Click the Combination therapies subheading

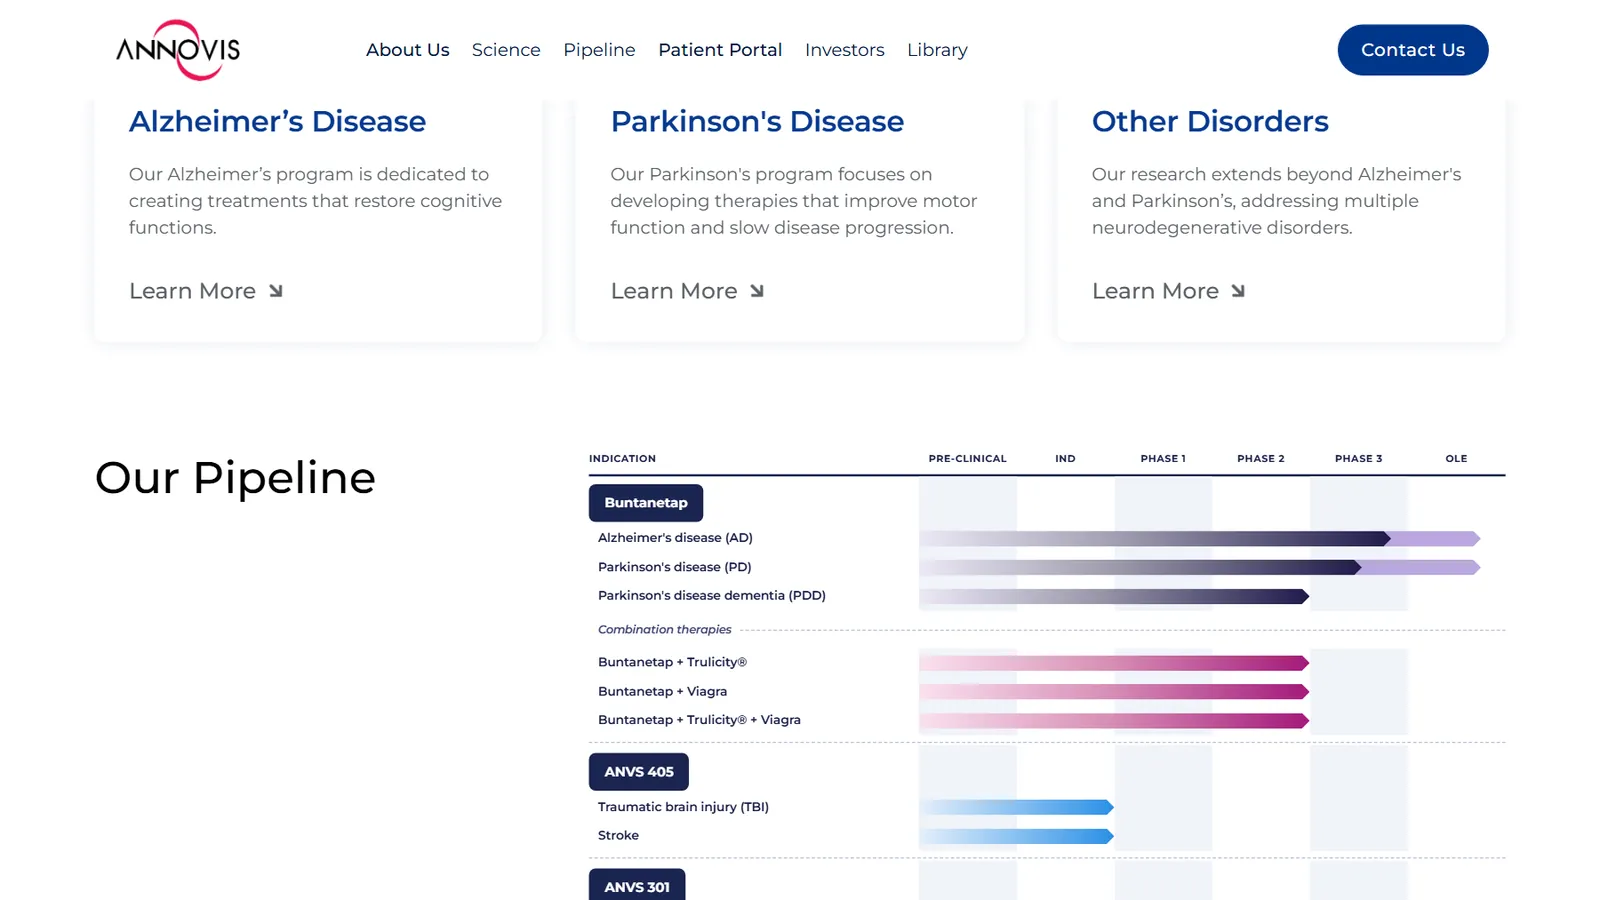pos(665,630)
